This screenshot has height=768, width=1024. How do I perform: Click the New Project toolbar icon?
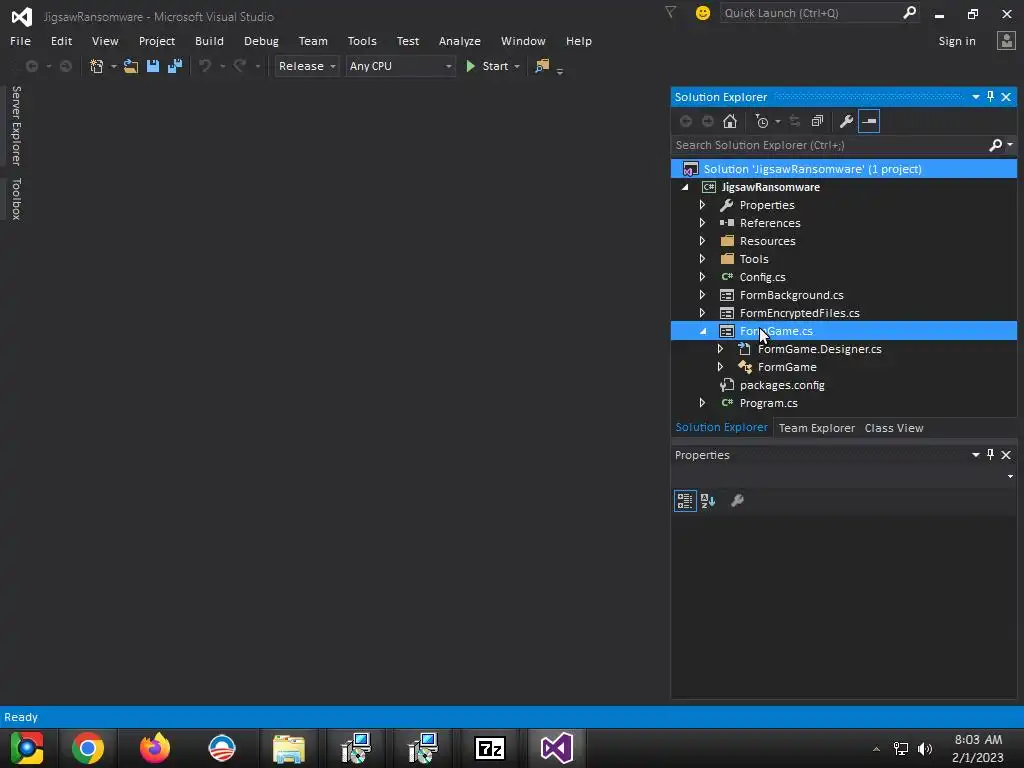[97, 66]
